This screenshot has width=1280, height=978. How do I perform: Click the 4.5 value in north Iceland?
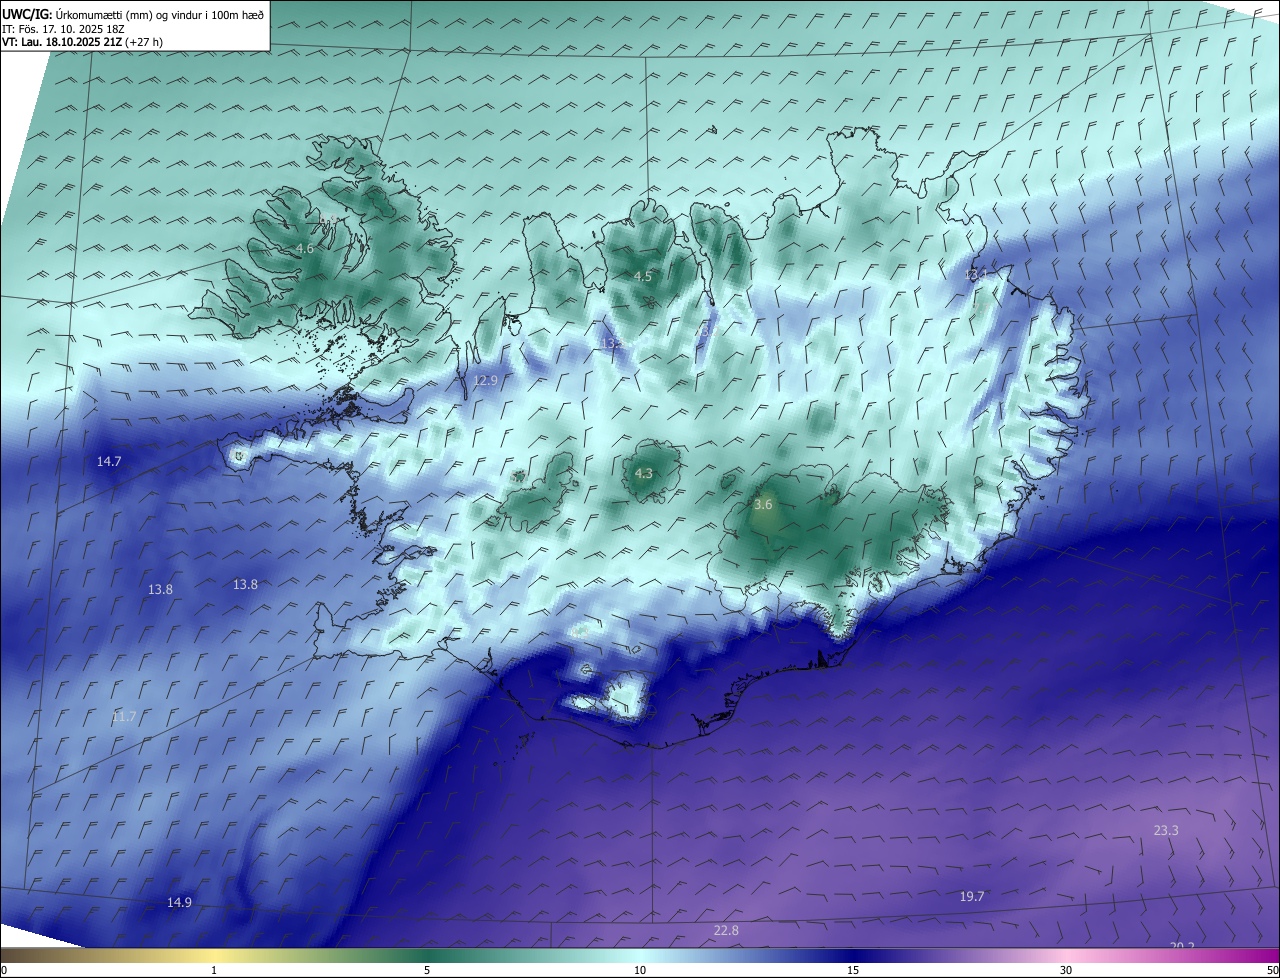[x=643, y=276]
